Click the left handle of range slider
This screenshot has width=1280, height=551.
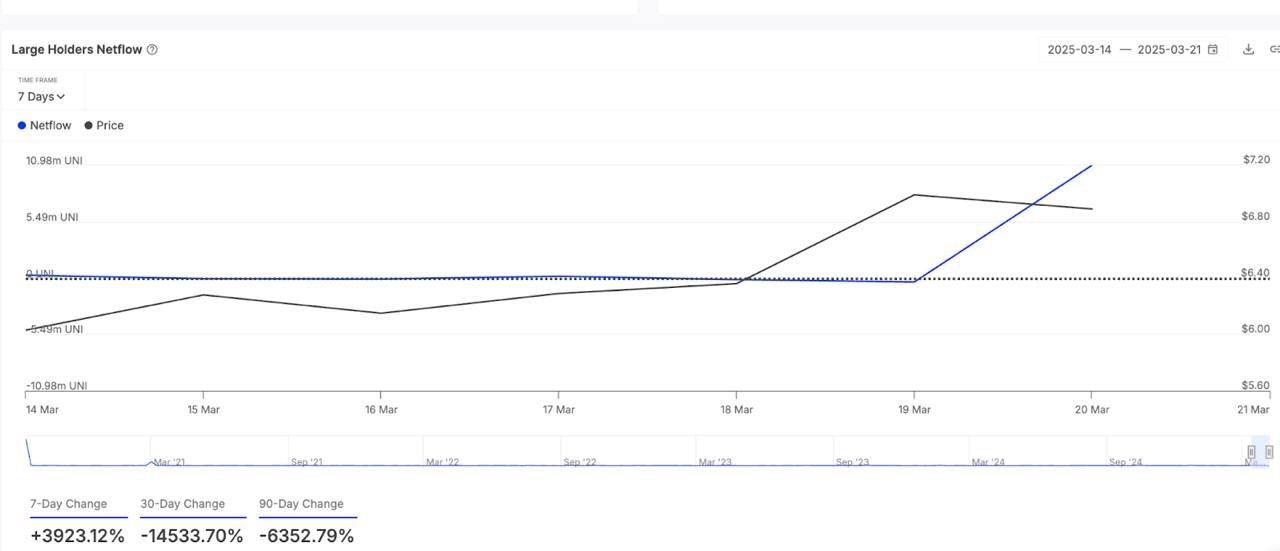click(x=1251, y=452)
